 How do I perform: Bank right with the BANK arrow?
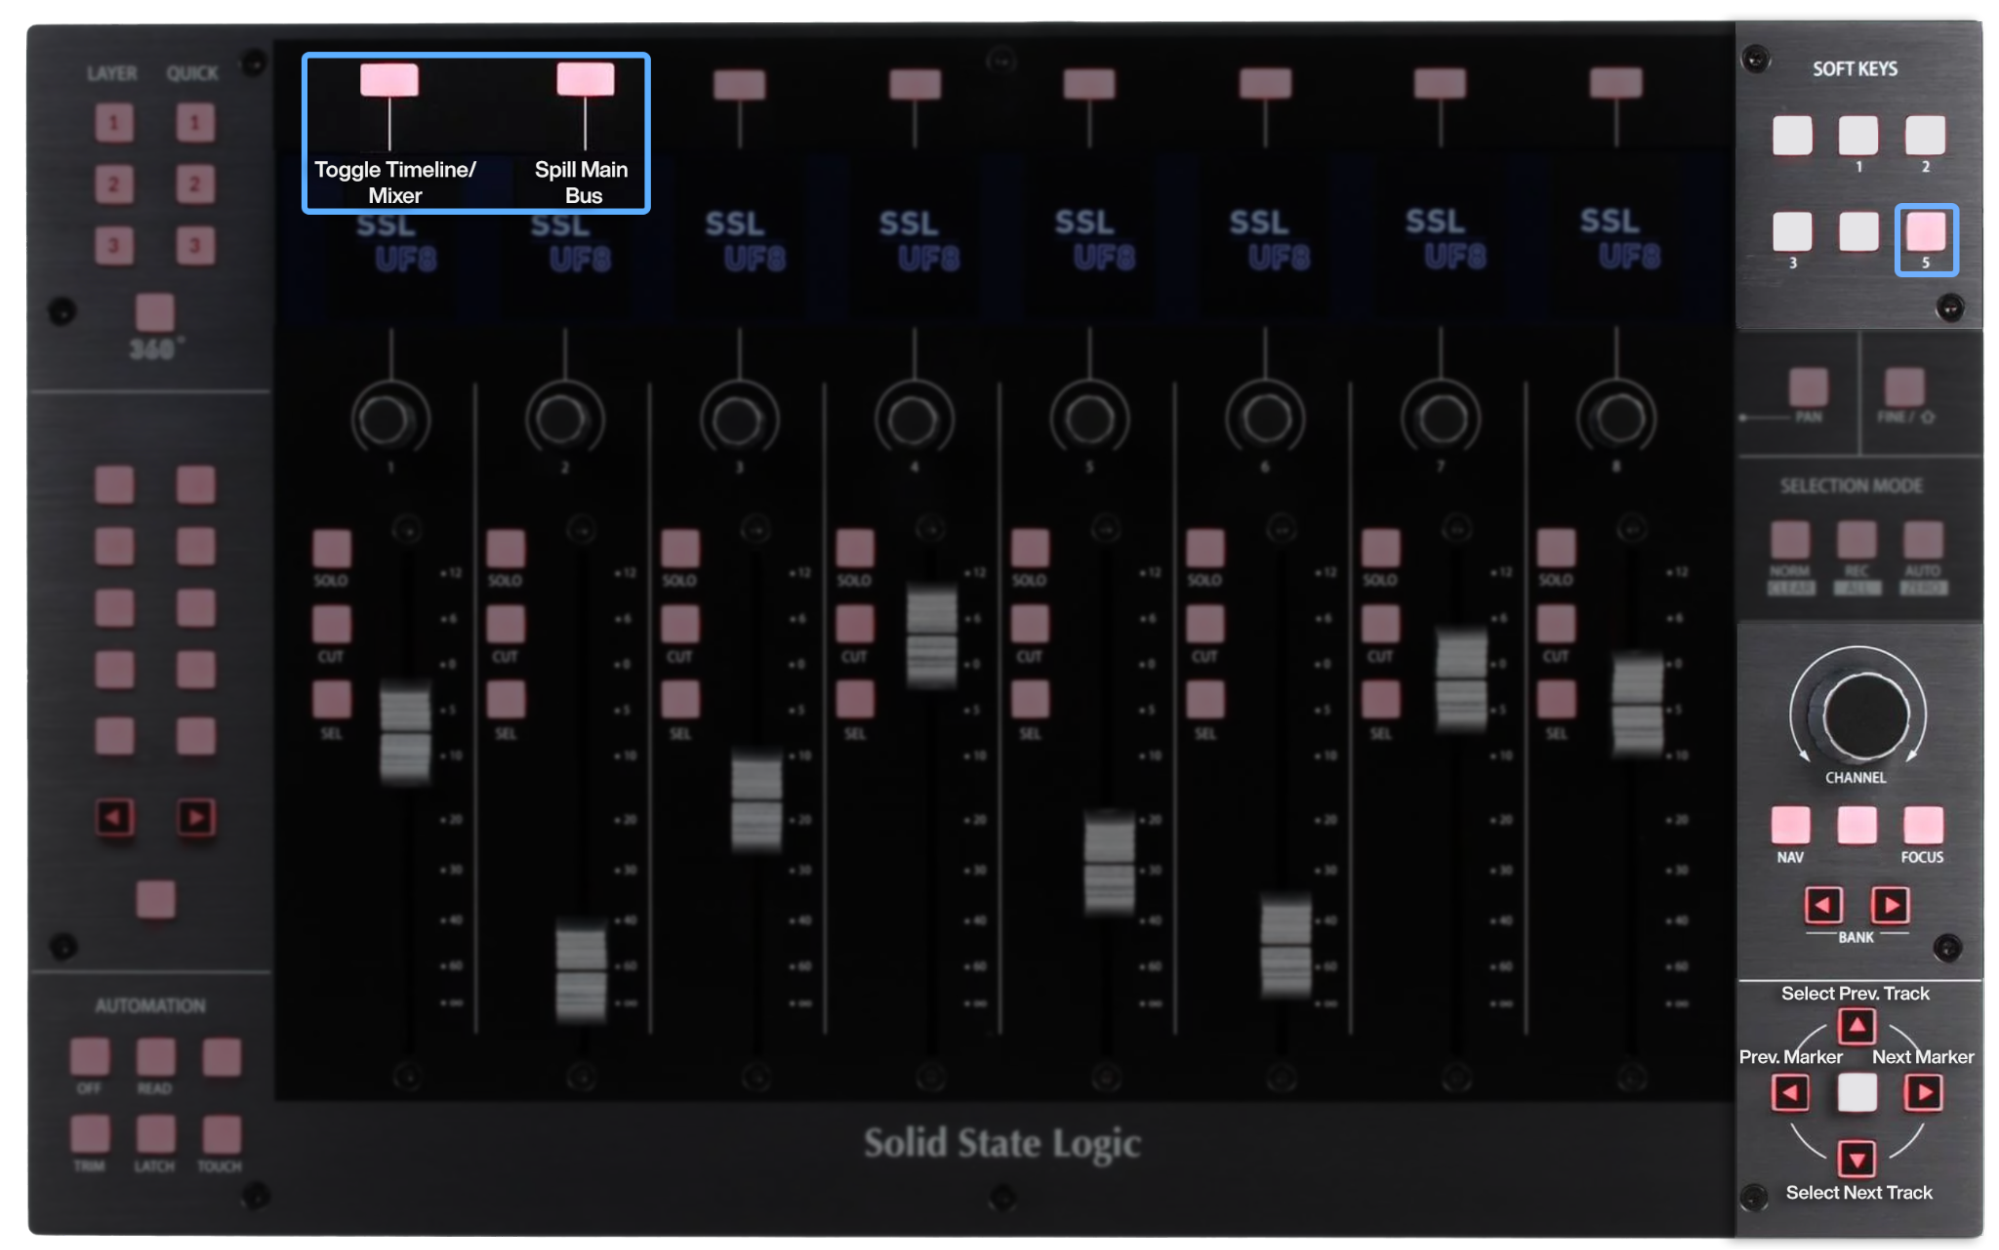[1890, 905]
